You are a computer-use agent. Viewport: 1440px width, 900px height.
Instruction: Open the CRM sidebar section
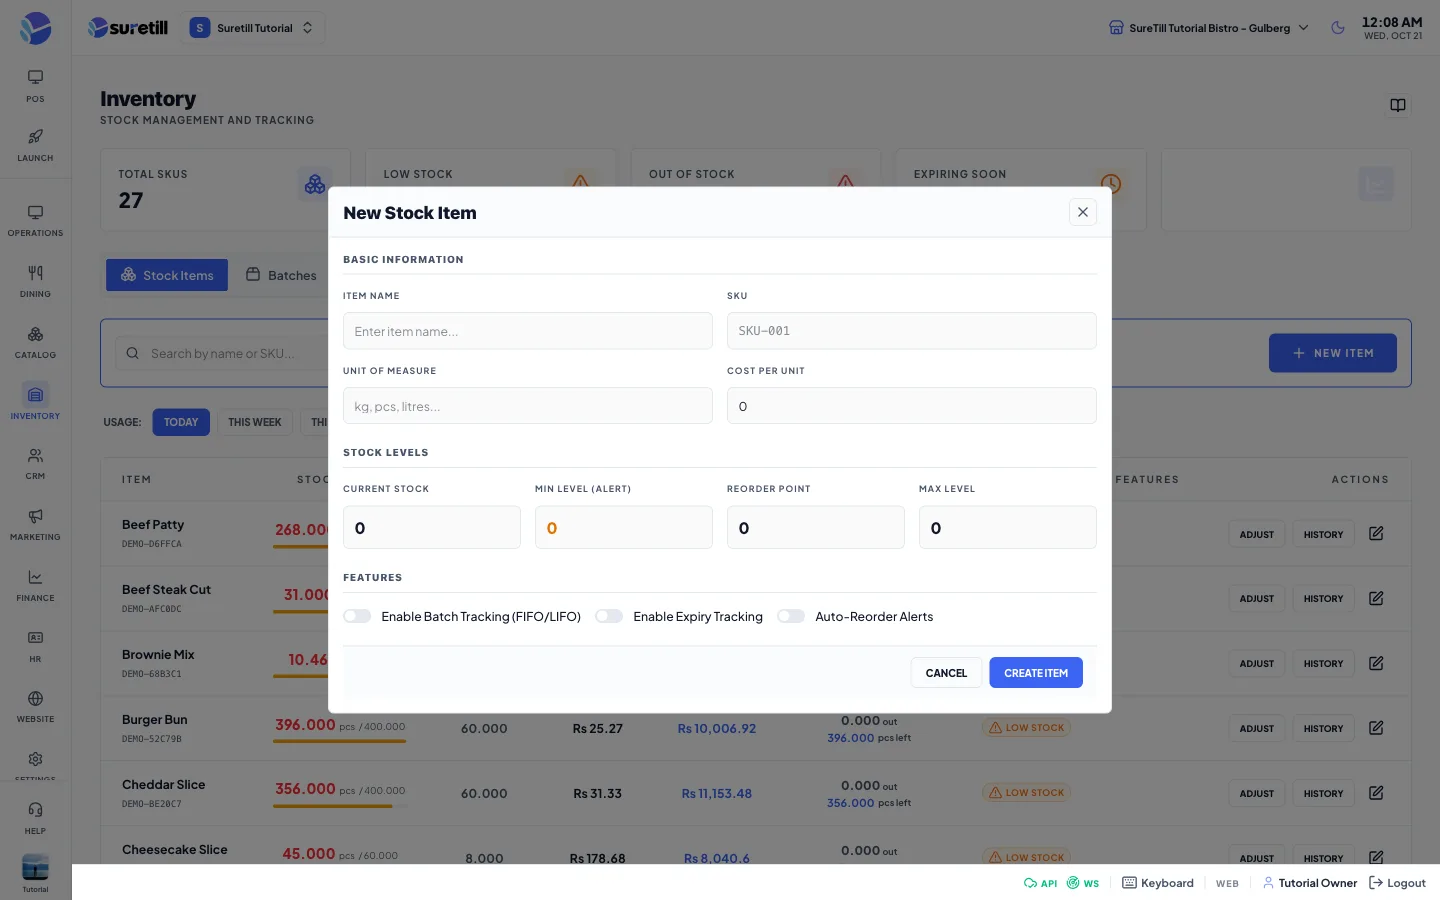(35, 463)
